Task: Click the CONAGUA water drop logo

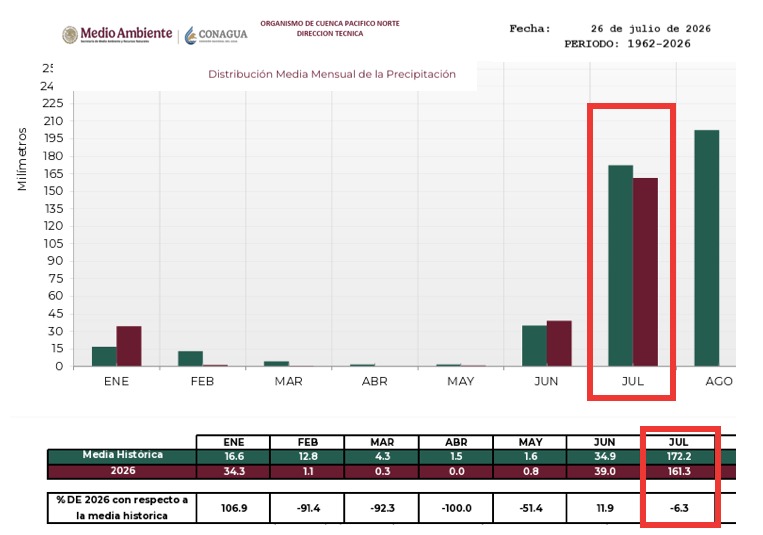Action: coord(190,35)
